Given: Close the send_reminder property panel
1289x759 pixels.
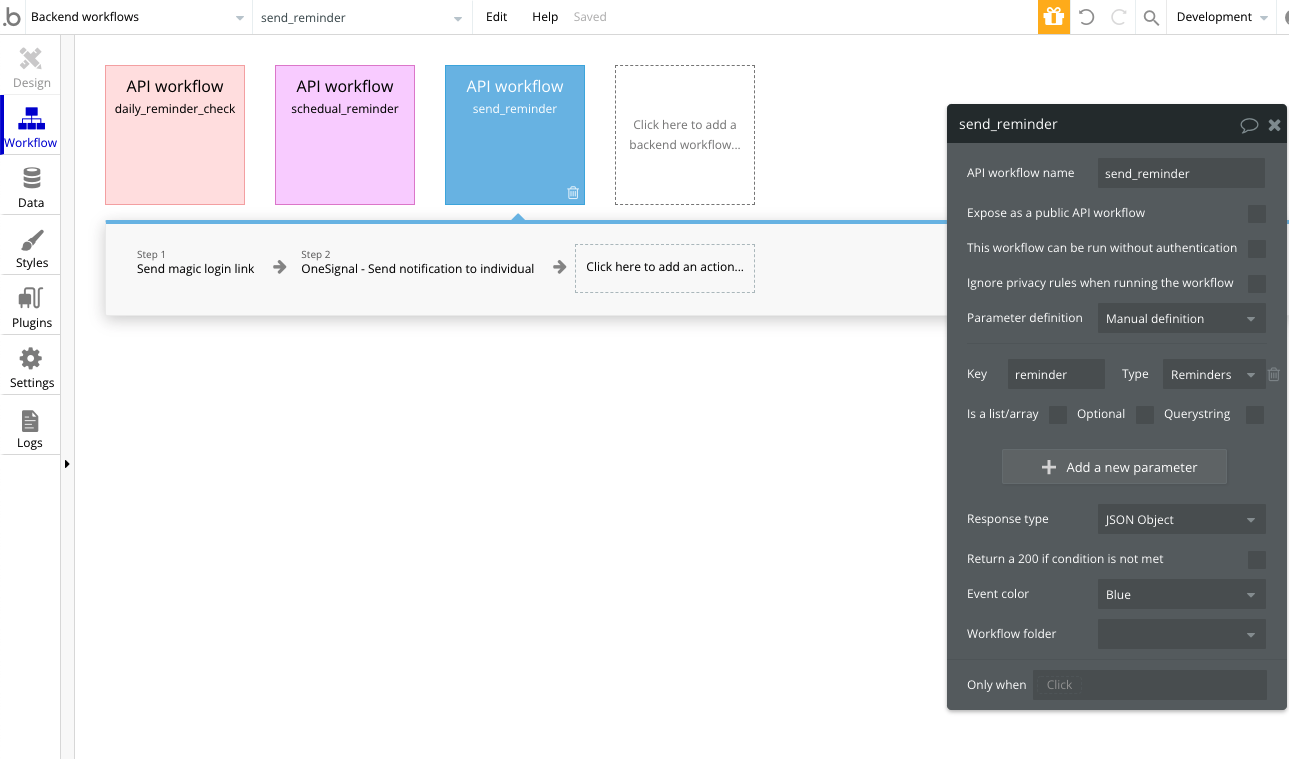Looking at the screenshot, I should 1274,125.
